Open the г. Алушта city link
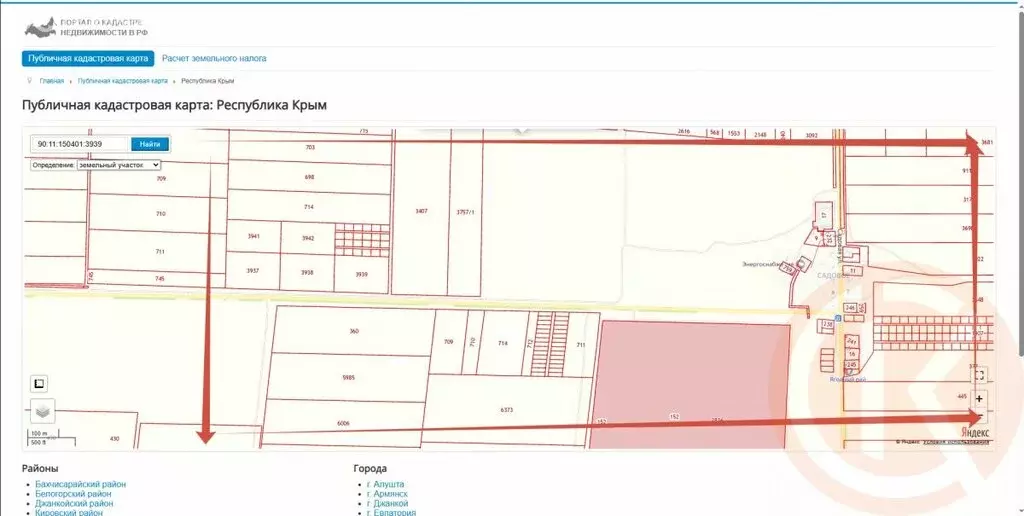Viewport: 1024px width, 516px height. (386, 484)
